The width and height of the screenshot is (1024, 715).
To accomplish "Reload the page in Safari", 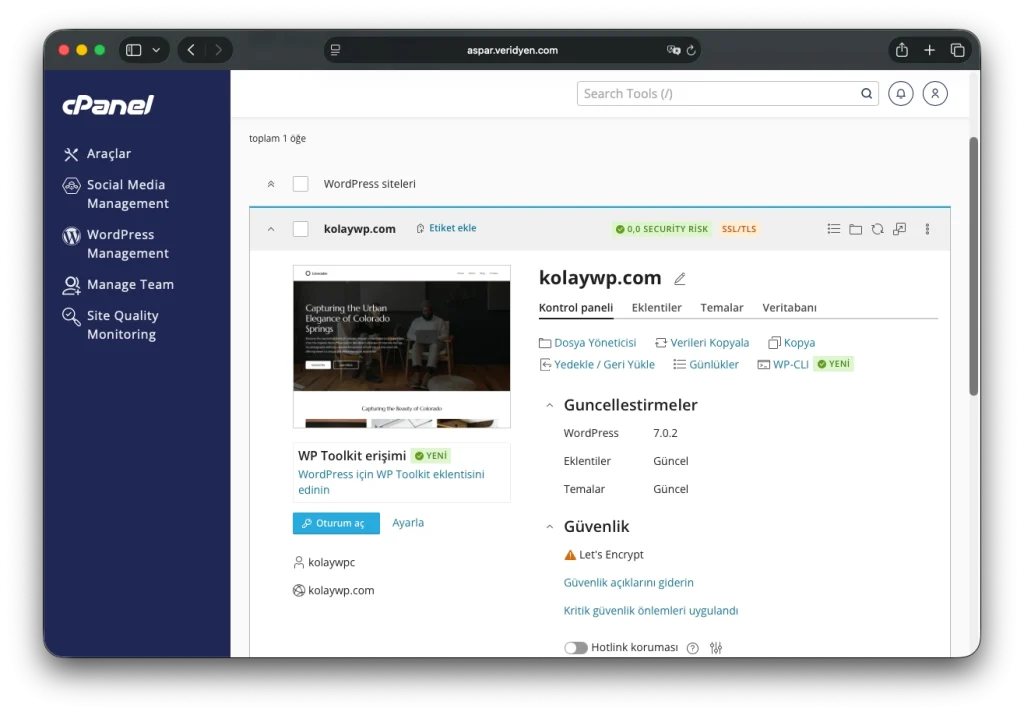I will (691, 50).
